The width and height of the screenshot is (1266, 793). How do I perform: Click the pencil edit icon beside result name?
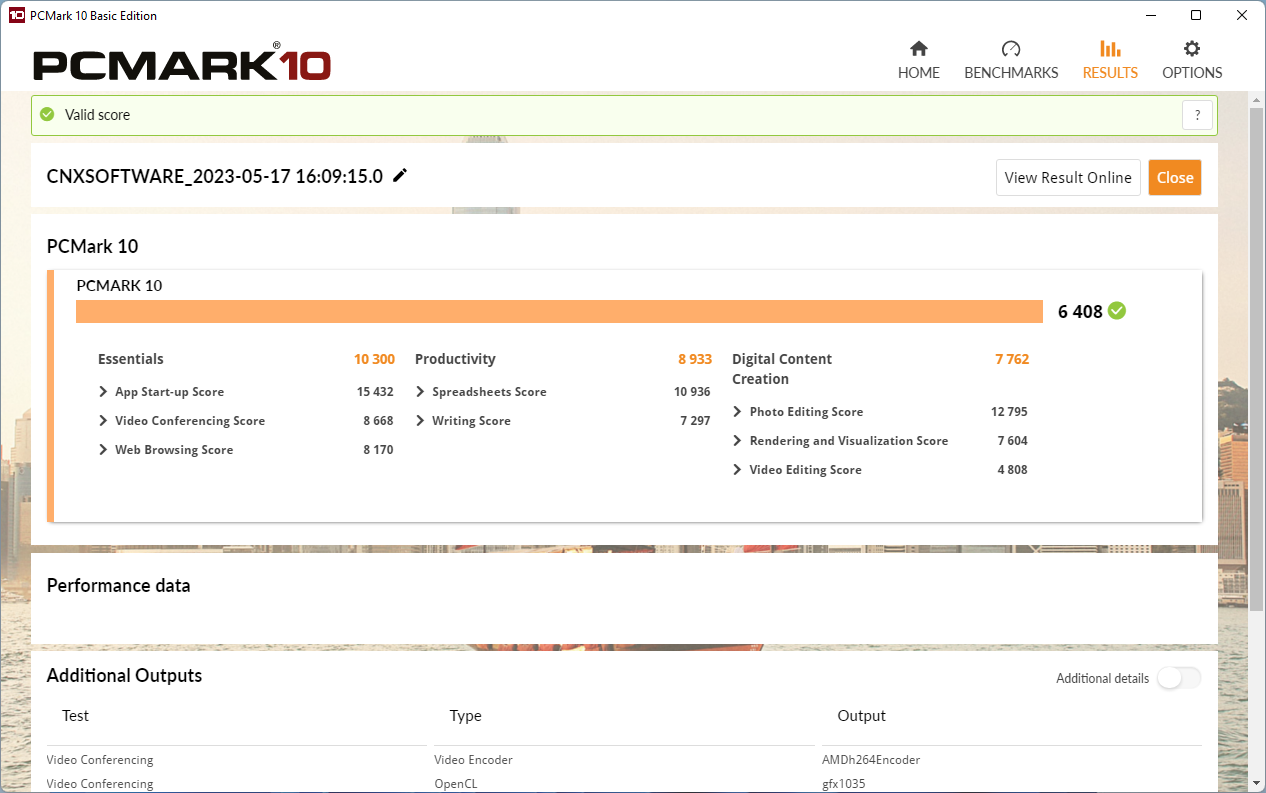[x=400, y=176]
